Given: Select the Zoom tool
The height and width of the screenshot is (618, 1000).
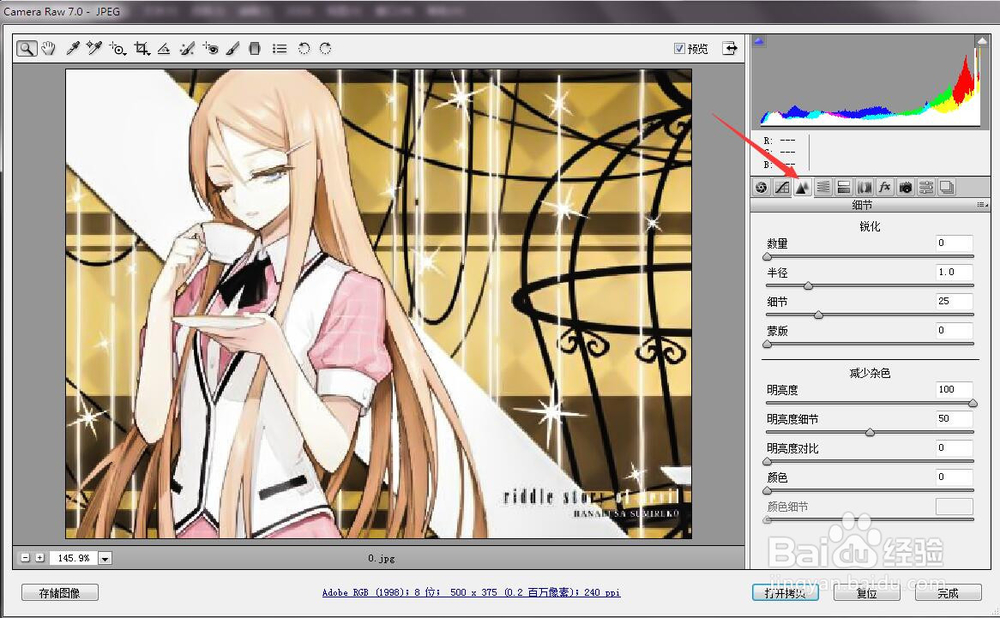Looking at the screenshot, I should [x=26, y=48].
